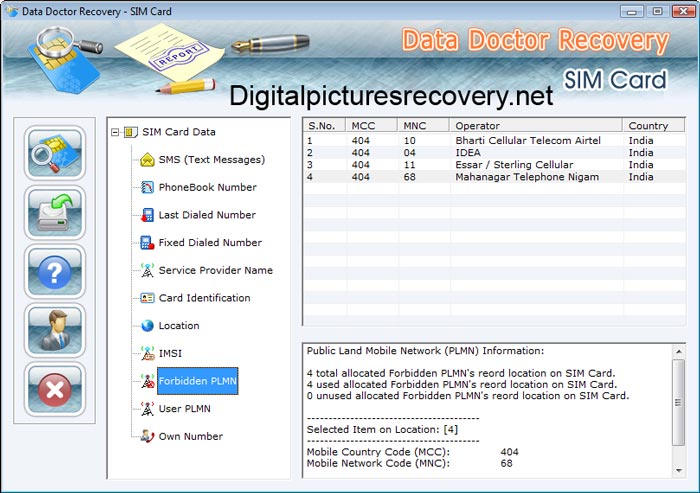Click the Last Dialed Number phone icon
This screenshot has height=493, width=700.
(x=147, y=215)
